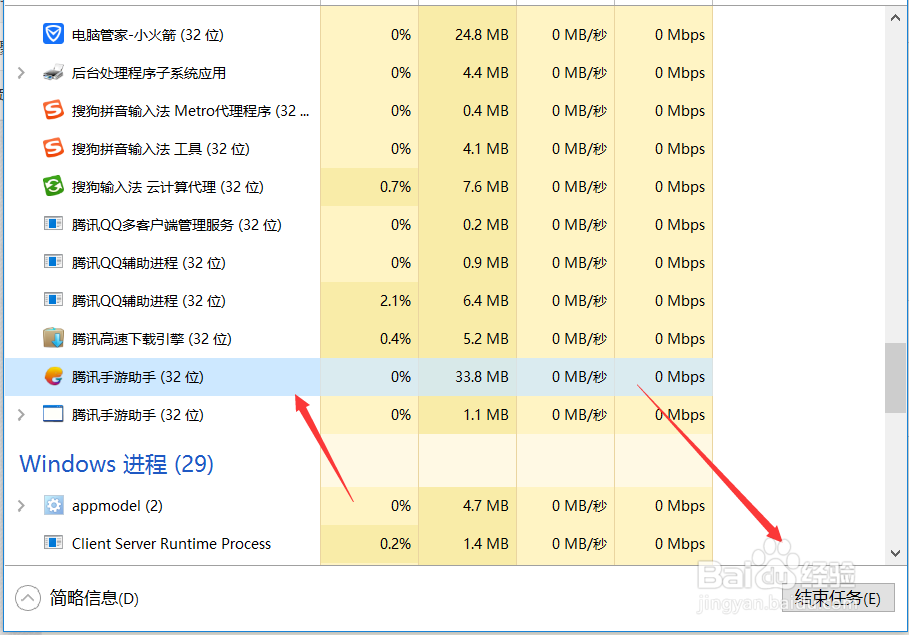Select 腾讯QQ多客户端管理服务 (32 位) process
909x635 pixels.
tap(177, 225)
